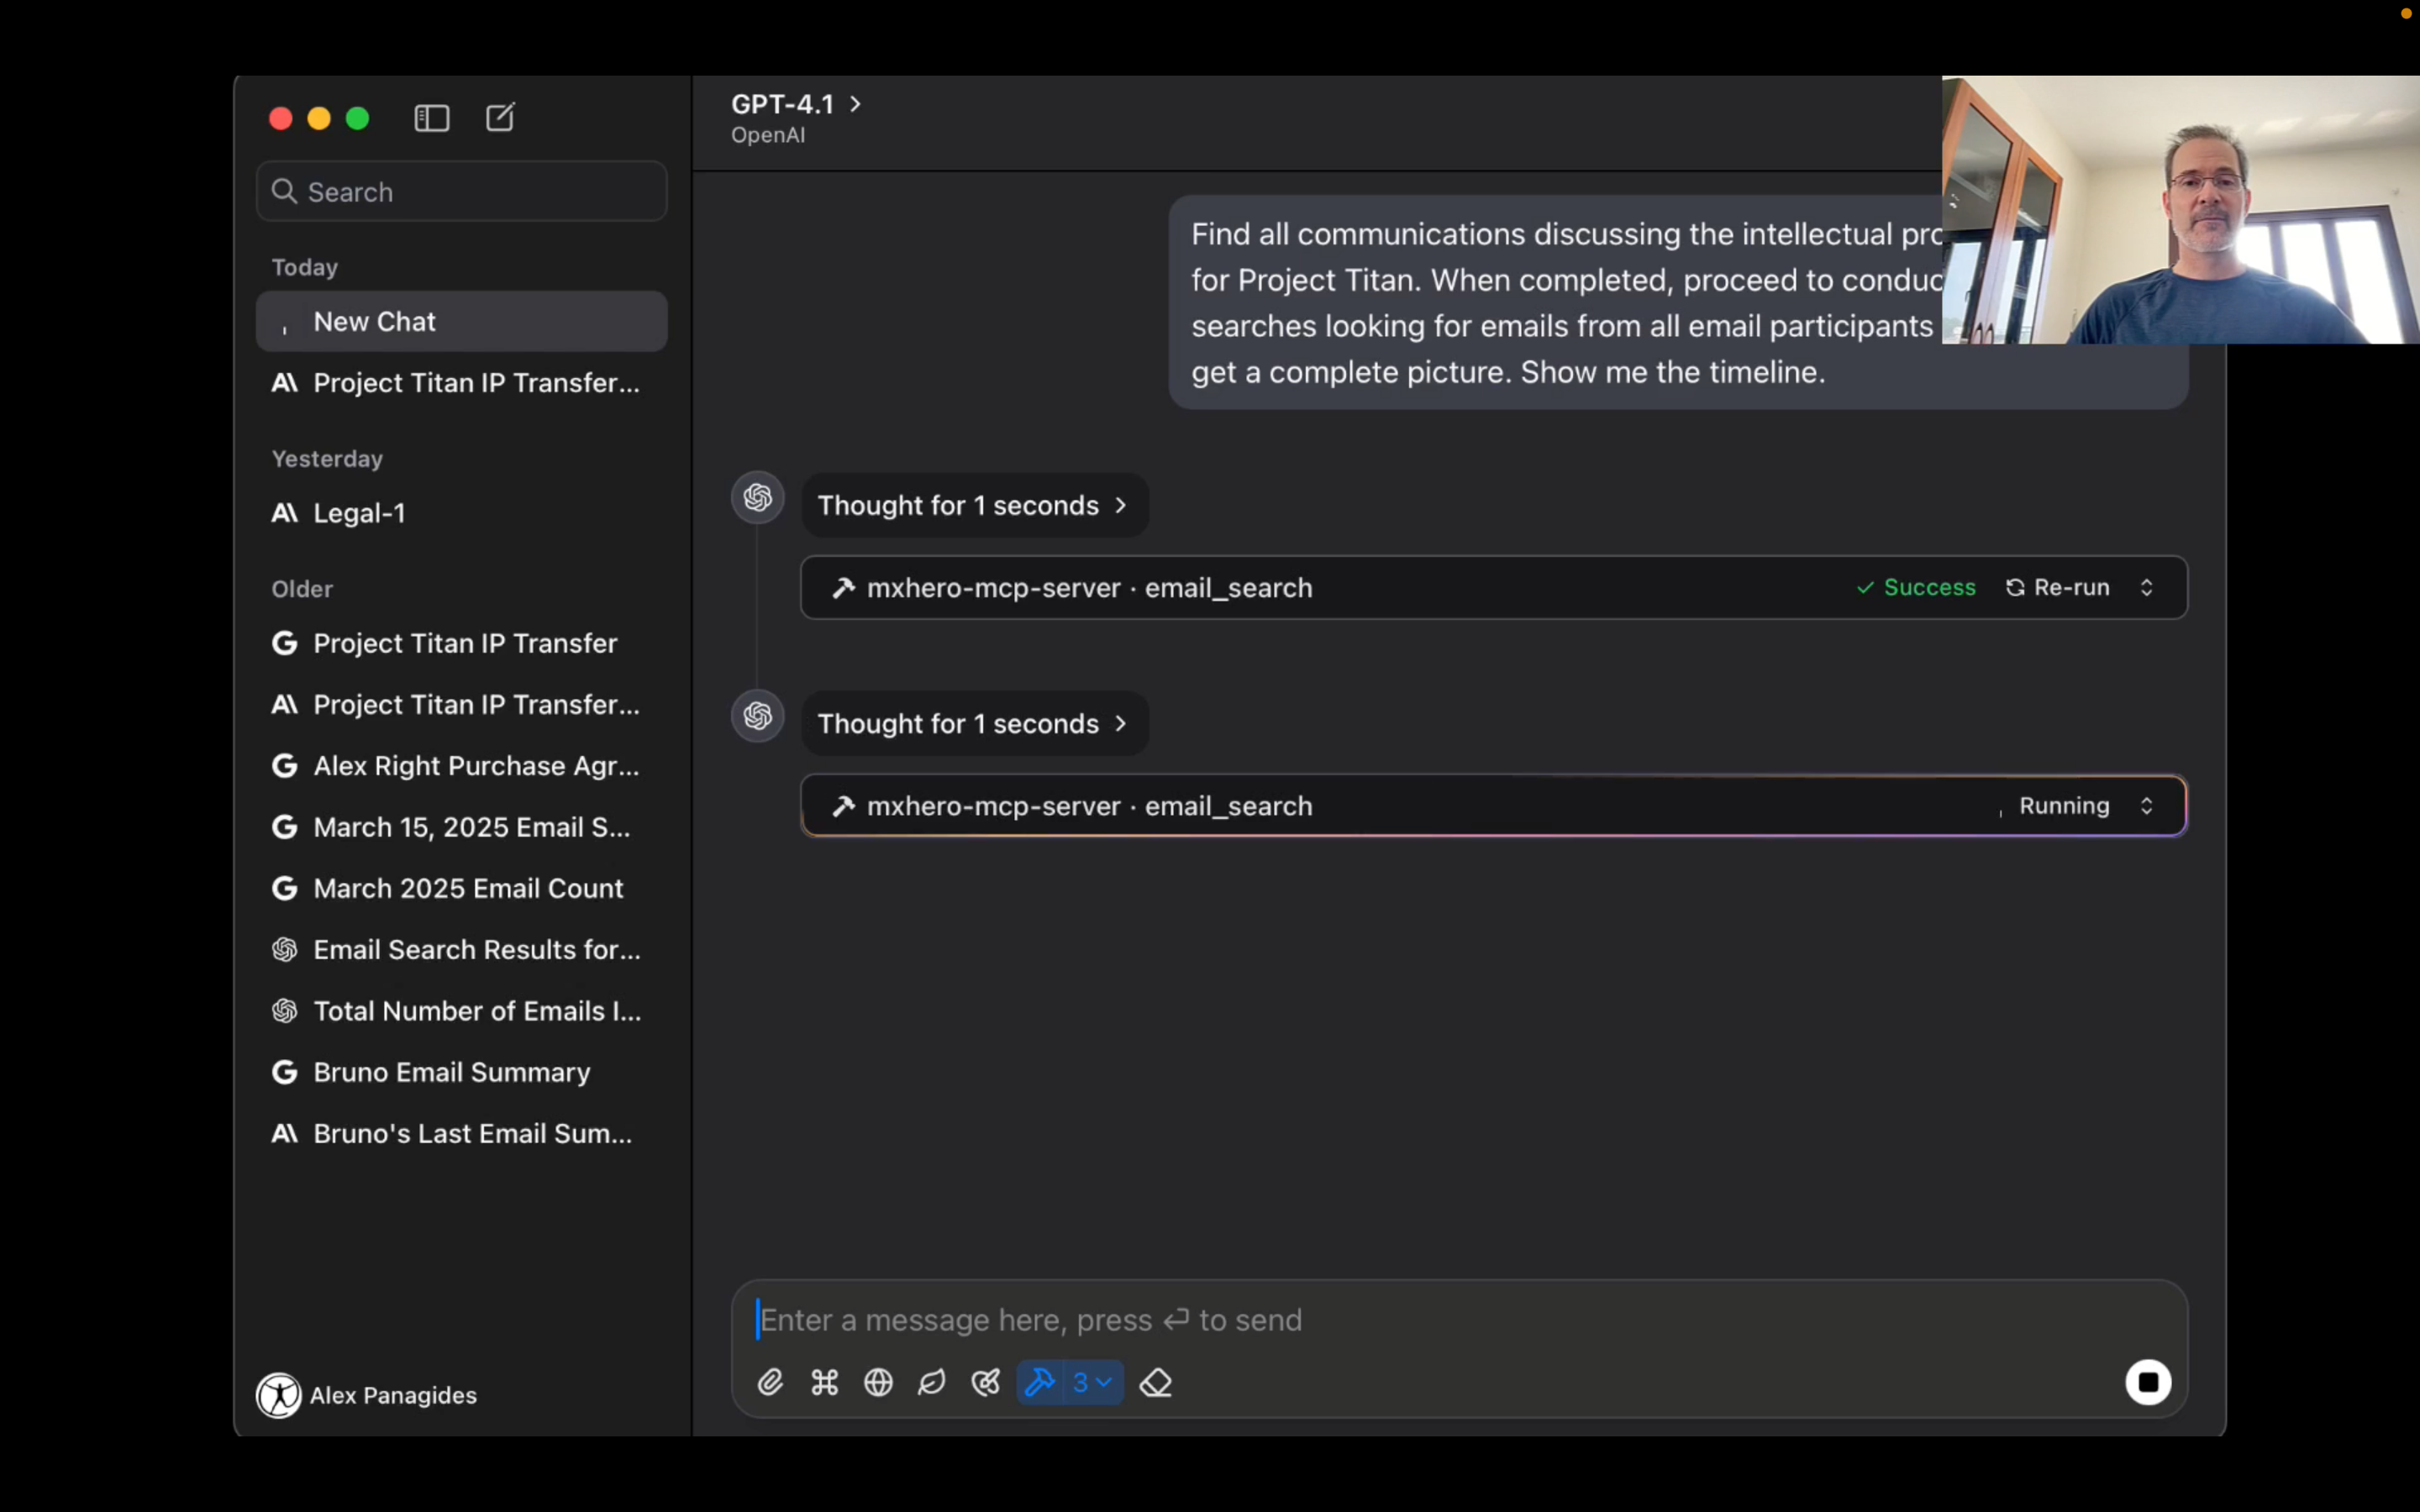Clear the conversation with eraser icon
Viewport: 2420px width, 1512px height.
point(1155,1382)
